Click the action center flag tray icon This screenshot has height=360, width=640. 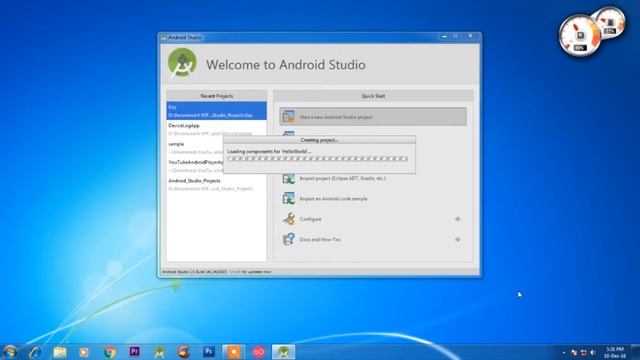[x=574, y=353]
